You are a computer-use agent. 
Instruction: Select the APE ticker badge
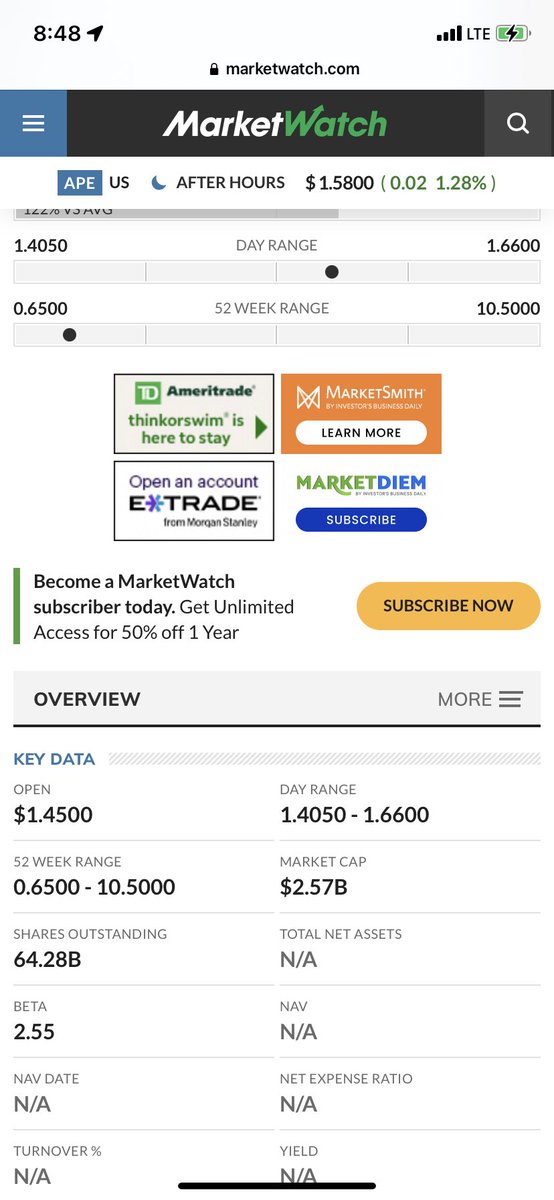[x=80, y=182]
